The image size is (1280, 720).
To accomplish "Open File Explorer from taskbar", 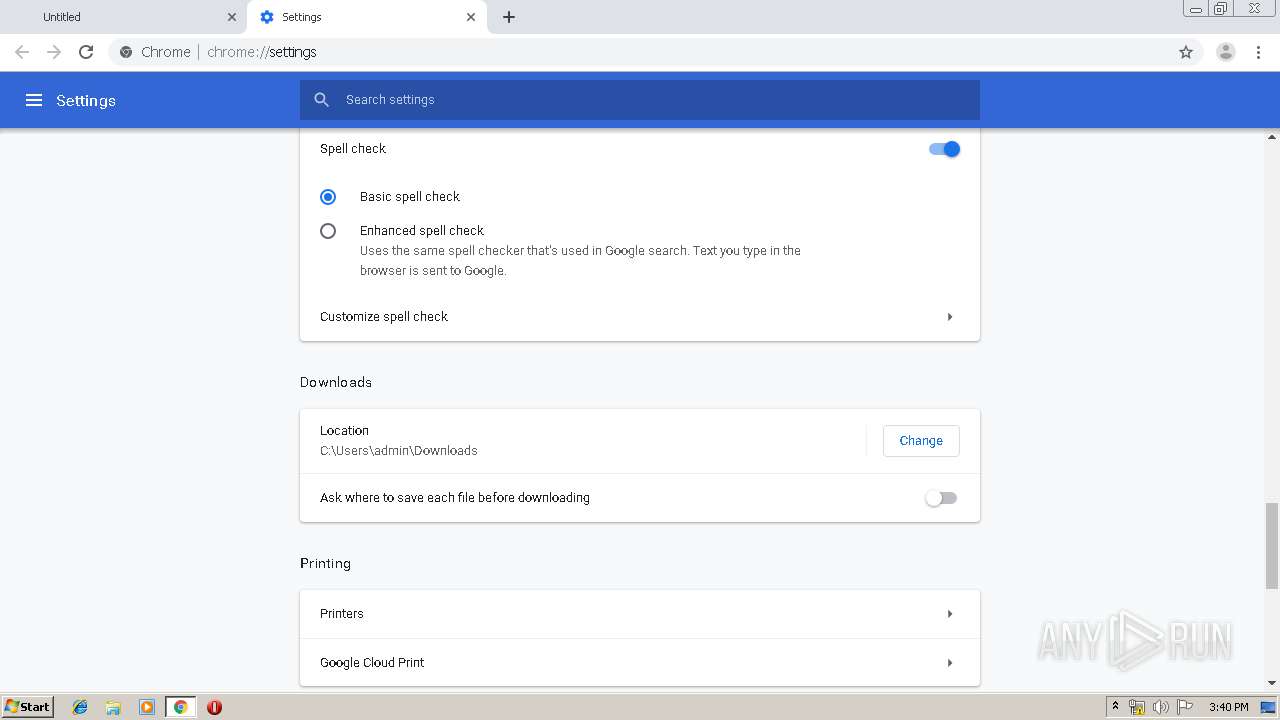I will [113, 707].
